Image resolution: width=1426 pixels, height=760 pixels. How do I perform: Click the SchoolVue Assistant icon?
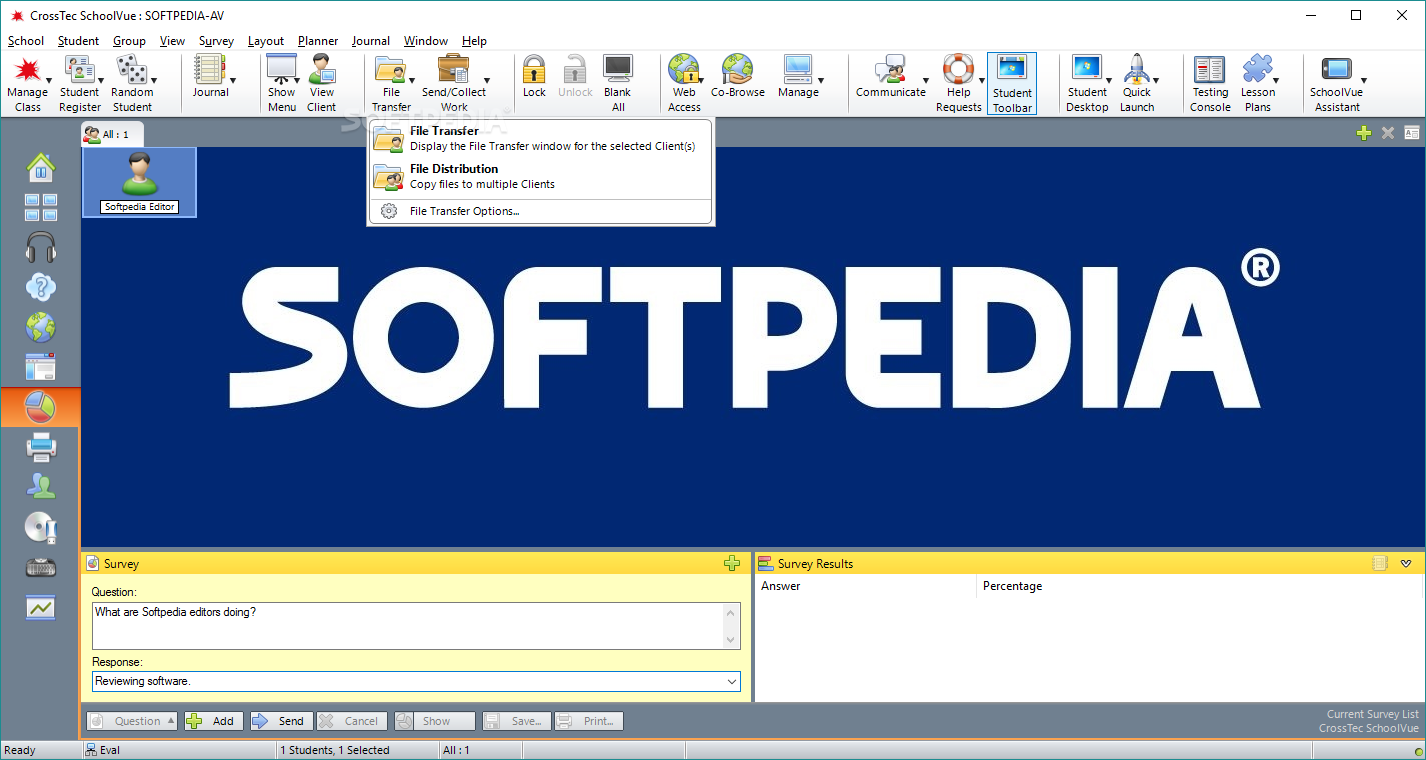coord(1336,70)
